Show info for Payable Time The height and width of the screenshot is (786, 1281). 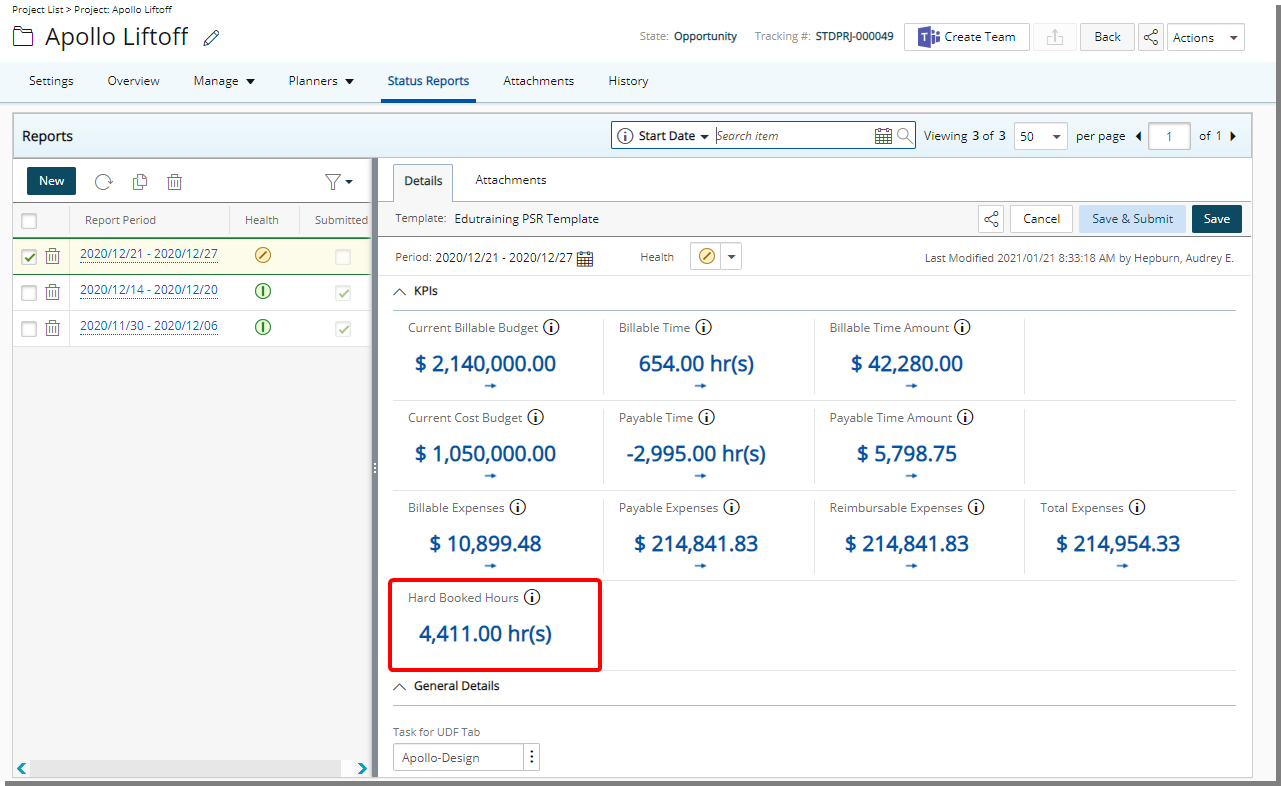coord(706,417)
